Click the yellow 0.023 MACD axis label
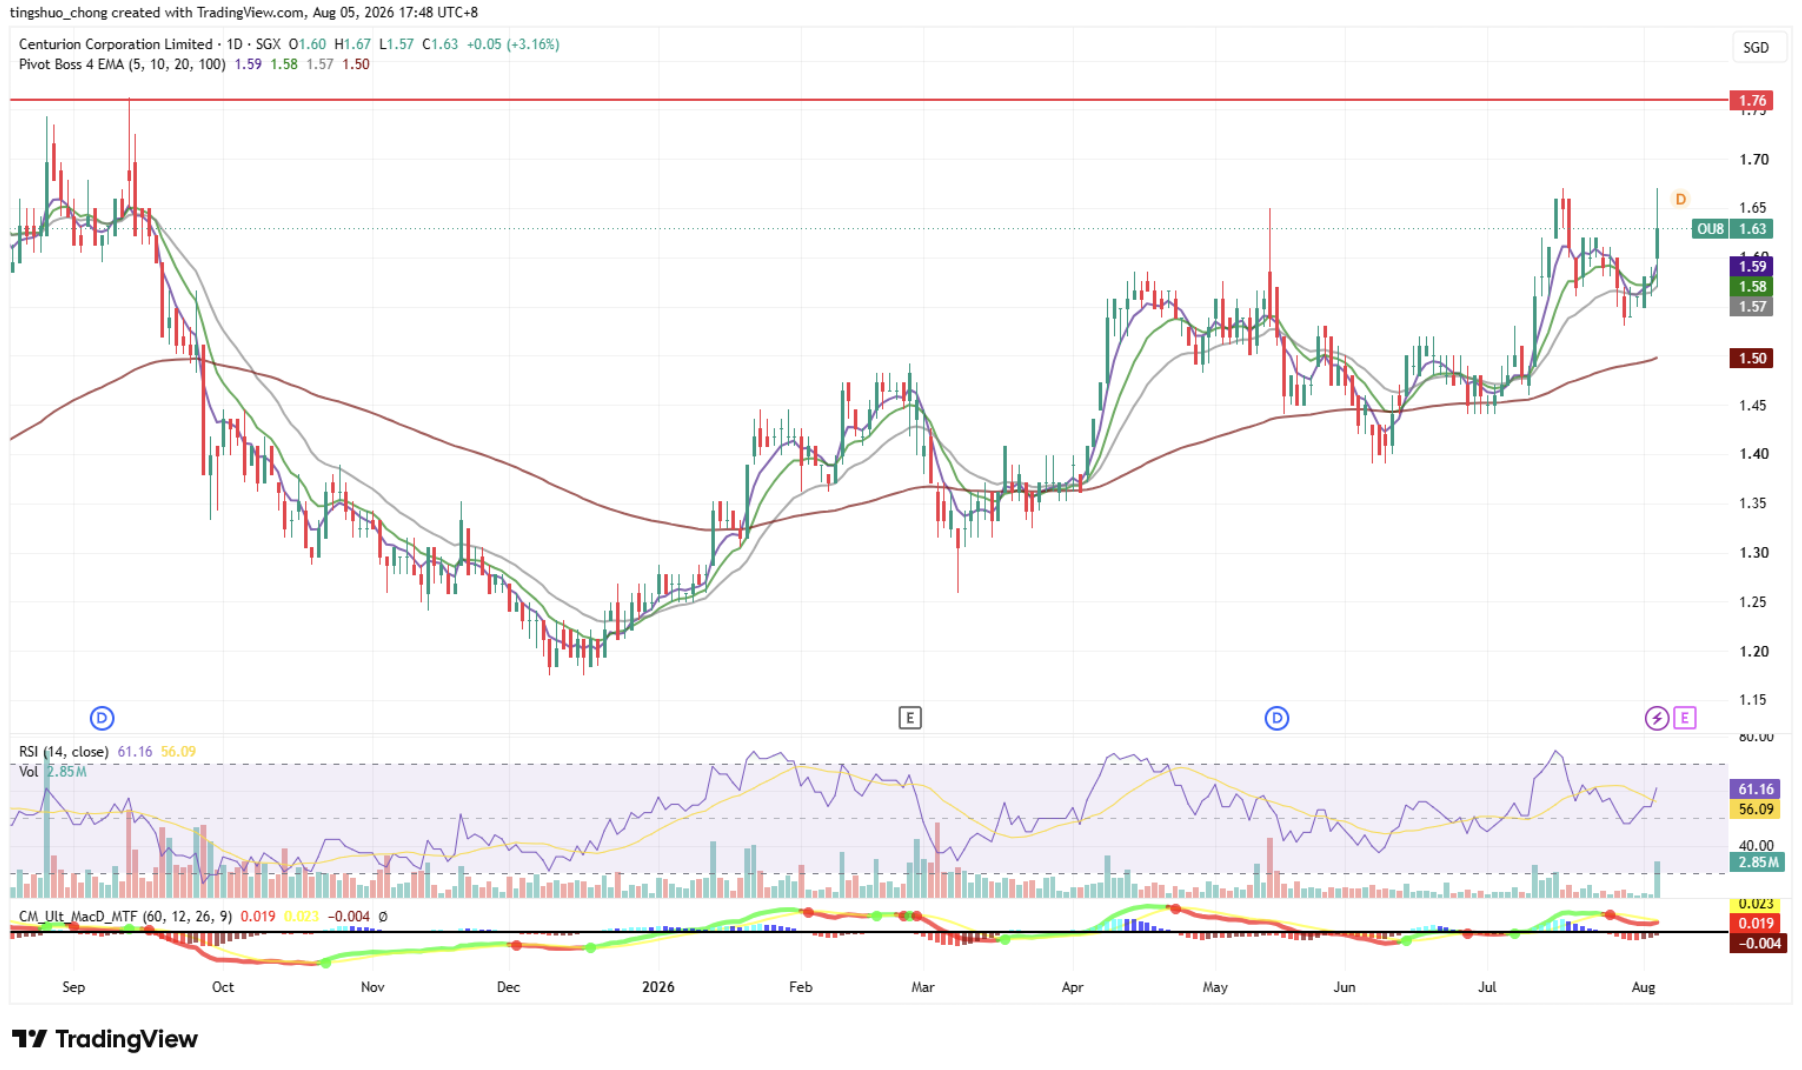 pyautogui.click(x=1756, y=904)
